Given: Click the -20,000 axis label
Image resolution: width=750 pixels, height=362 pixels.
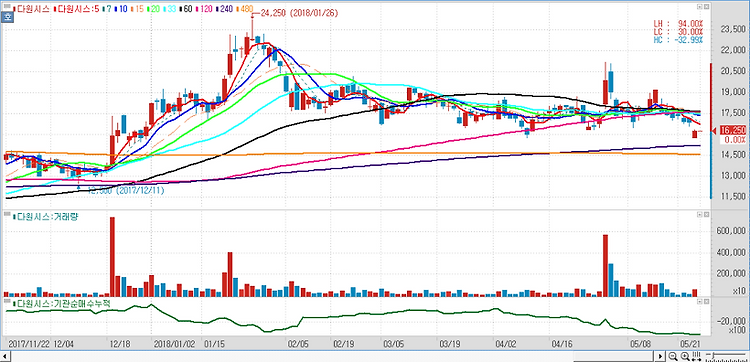Looking at the screenshot, I should 732,320.
